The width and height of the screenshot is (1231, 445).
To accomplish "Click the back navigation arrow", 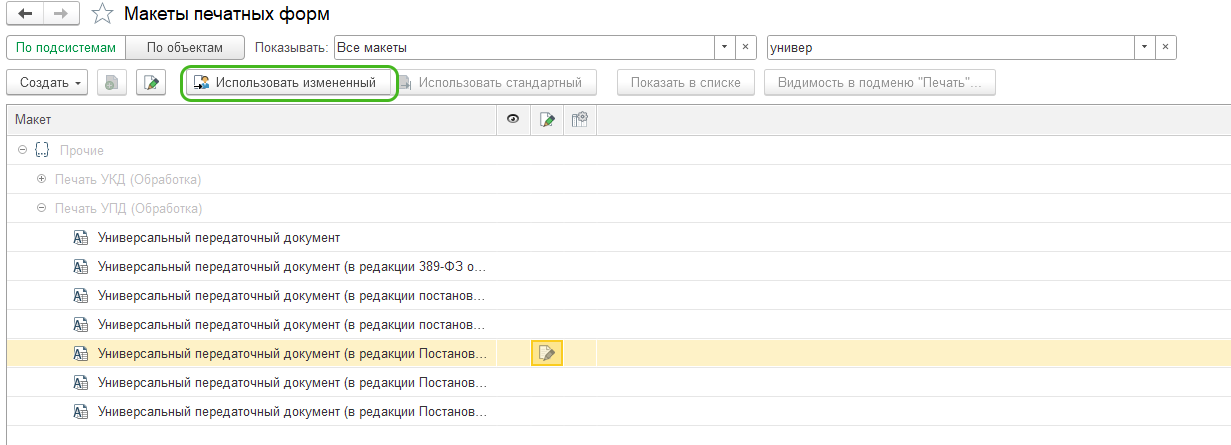I will click(x=25, y=14).
